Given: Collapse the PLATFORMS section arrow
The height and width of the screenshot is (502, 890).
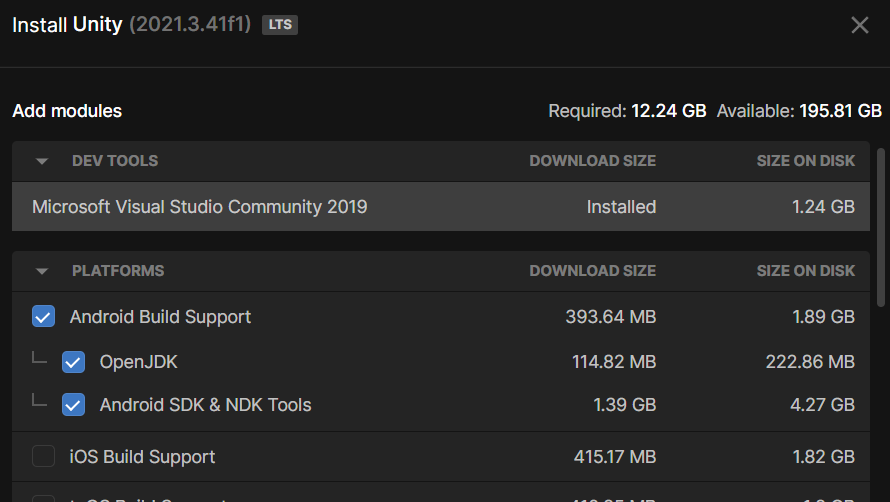Looking at the screenshot, I should pyautogui.click(x=42, y=271).
